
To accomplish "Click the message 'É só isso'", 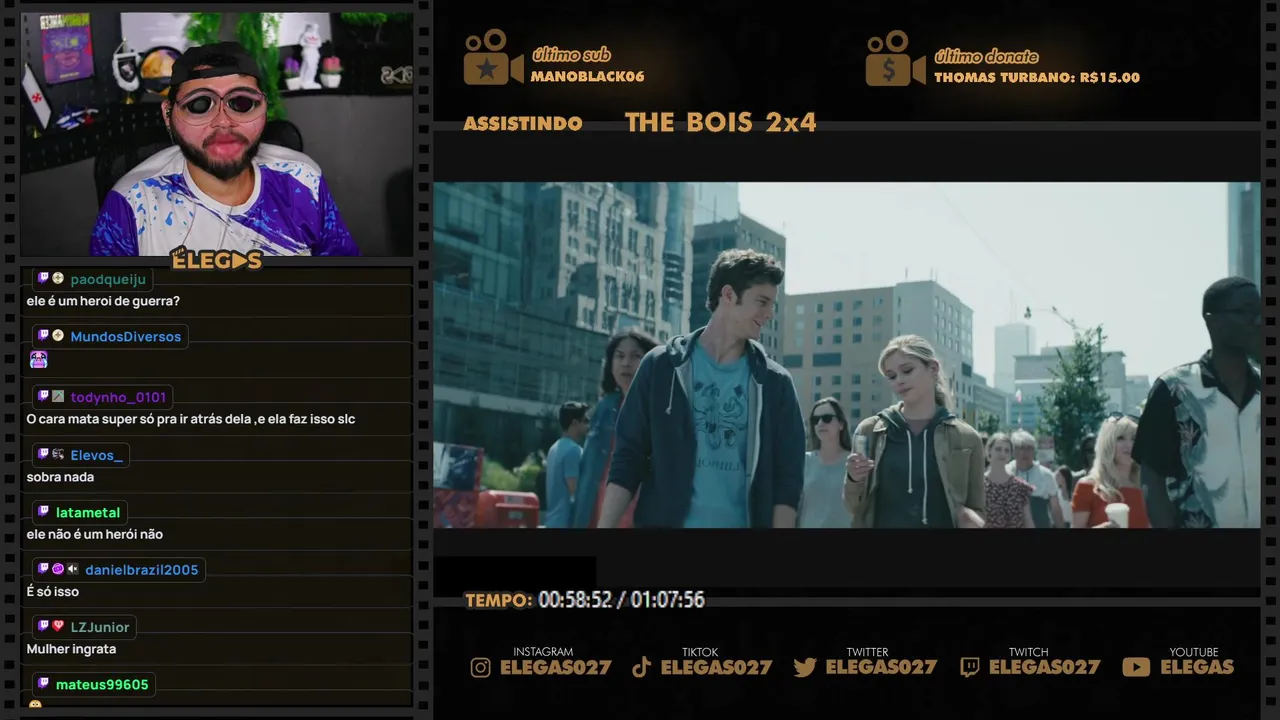I will (x=52, y=592).
